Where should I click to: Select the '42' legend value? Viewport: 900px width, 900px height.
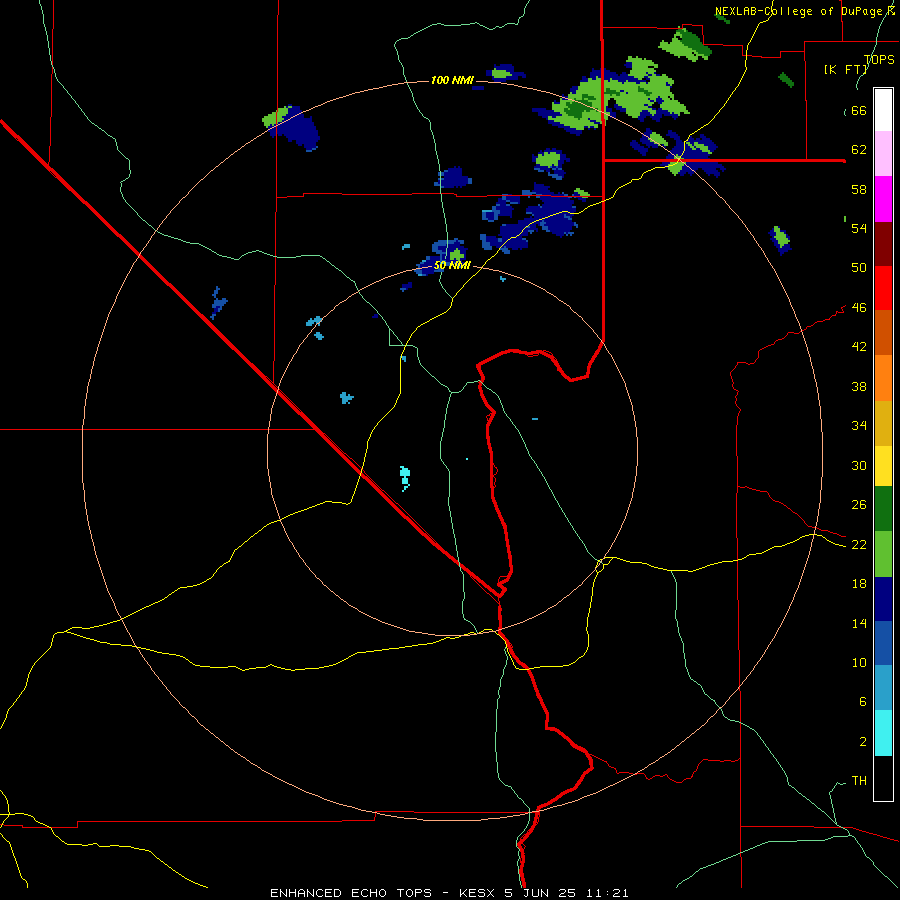coord(859,347)
